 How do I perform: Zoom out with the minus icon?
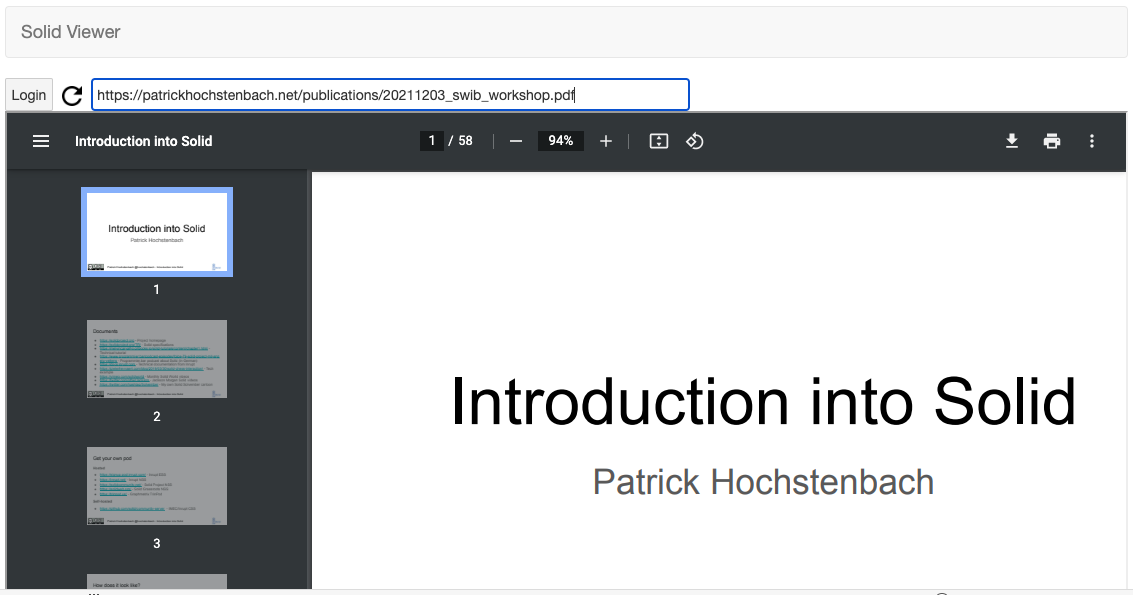coord(516,141)
